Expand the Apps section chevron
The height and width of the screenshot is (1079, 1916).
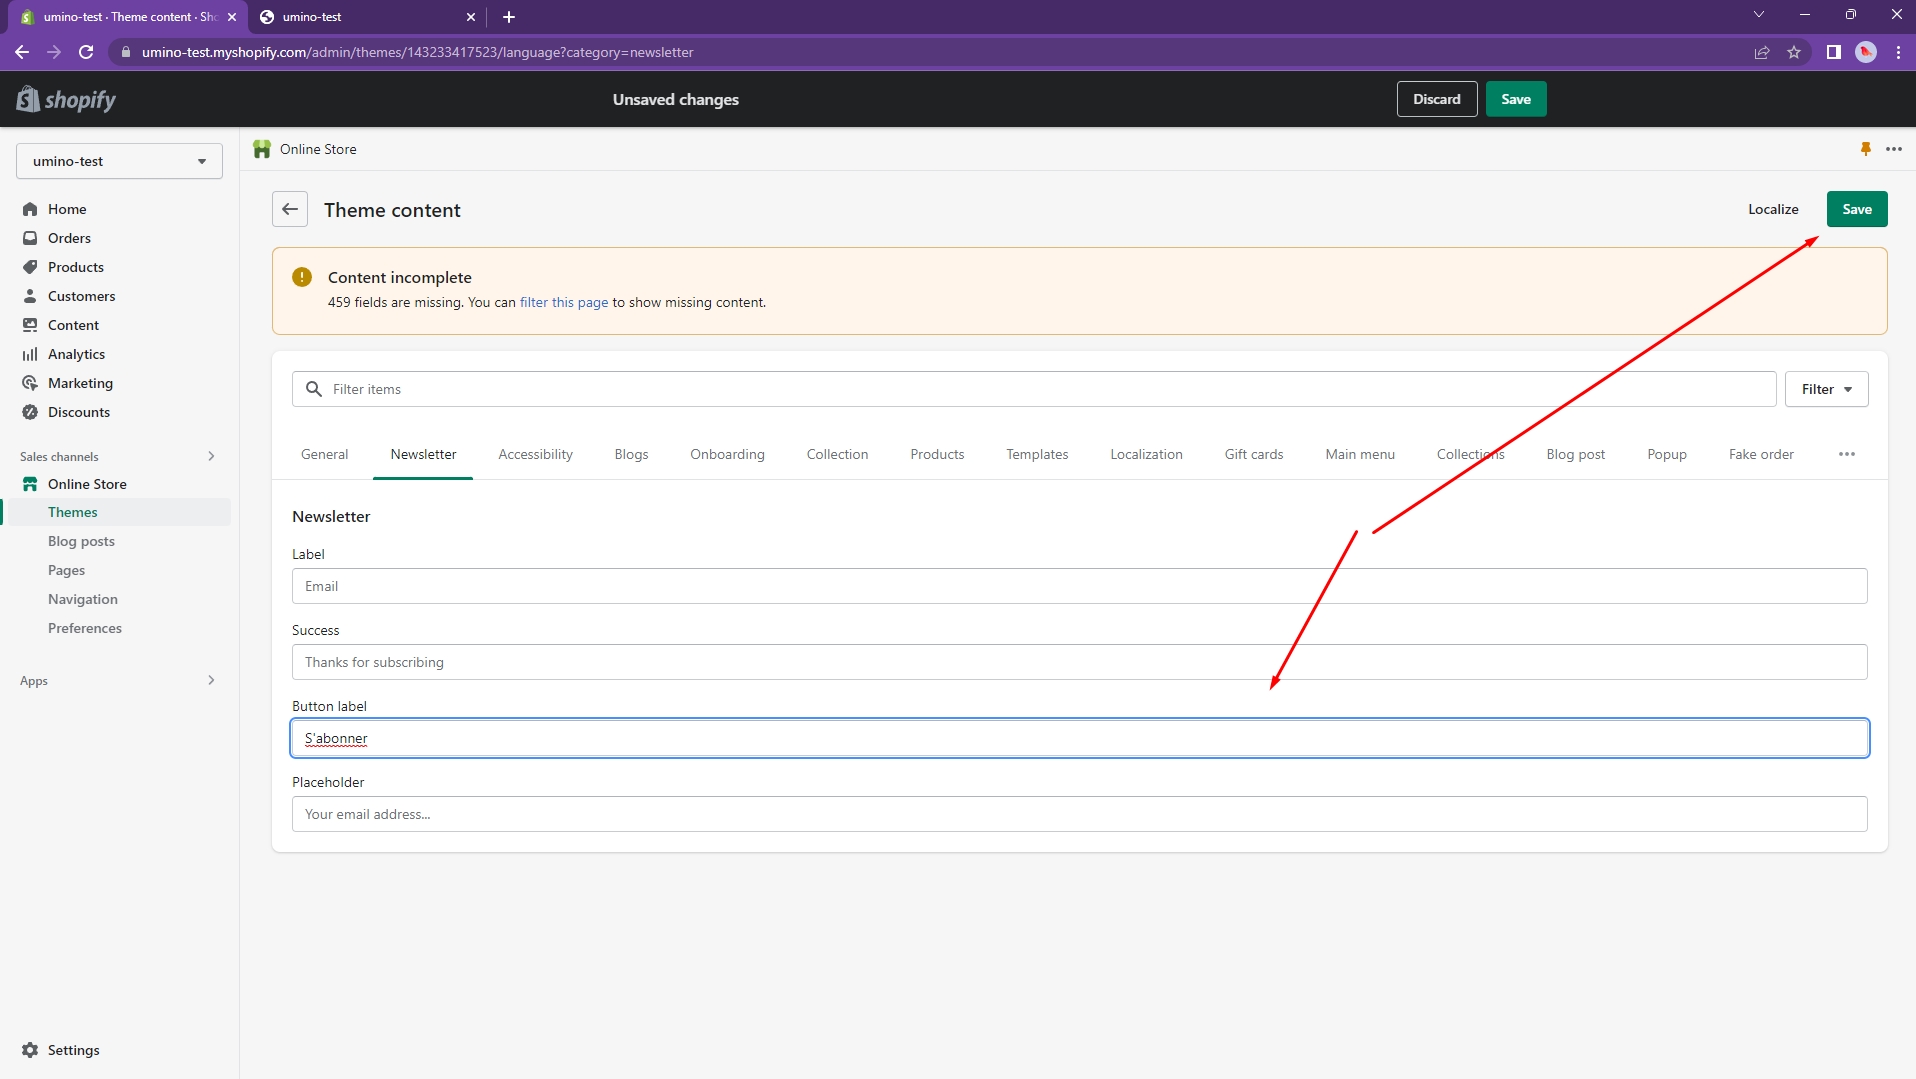(x=211, y=680)
